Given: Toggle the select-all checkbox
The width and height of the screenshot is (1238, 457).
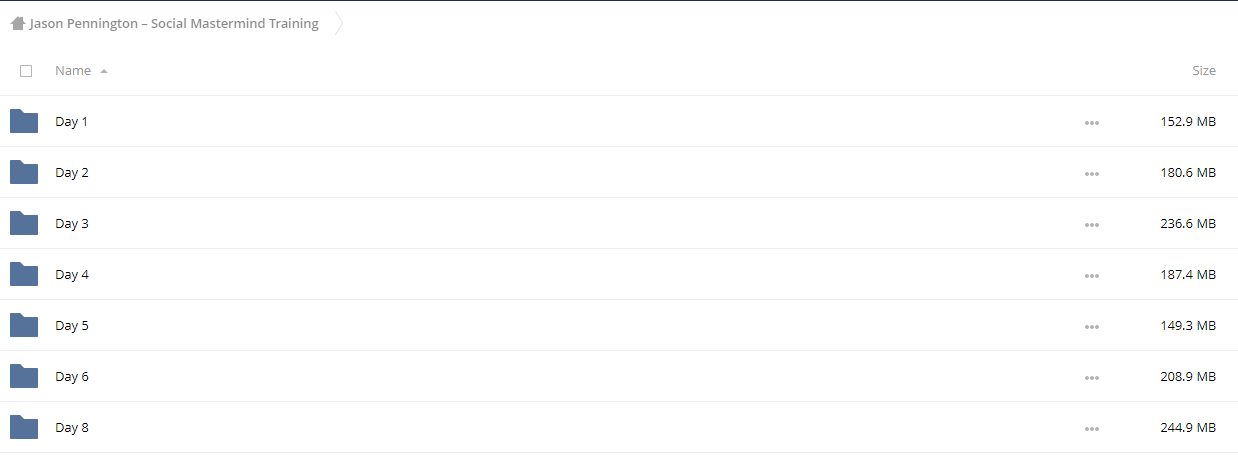Looking at the screenshot, I should coord(26,71).
